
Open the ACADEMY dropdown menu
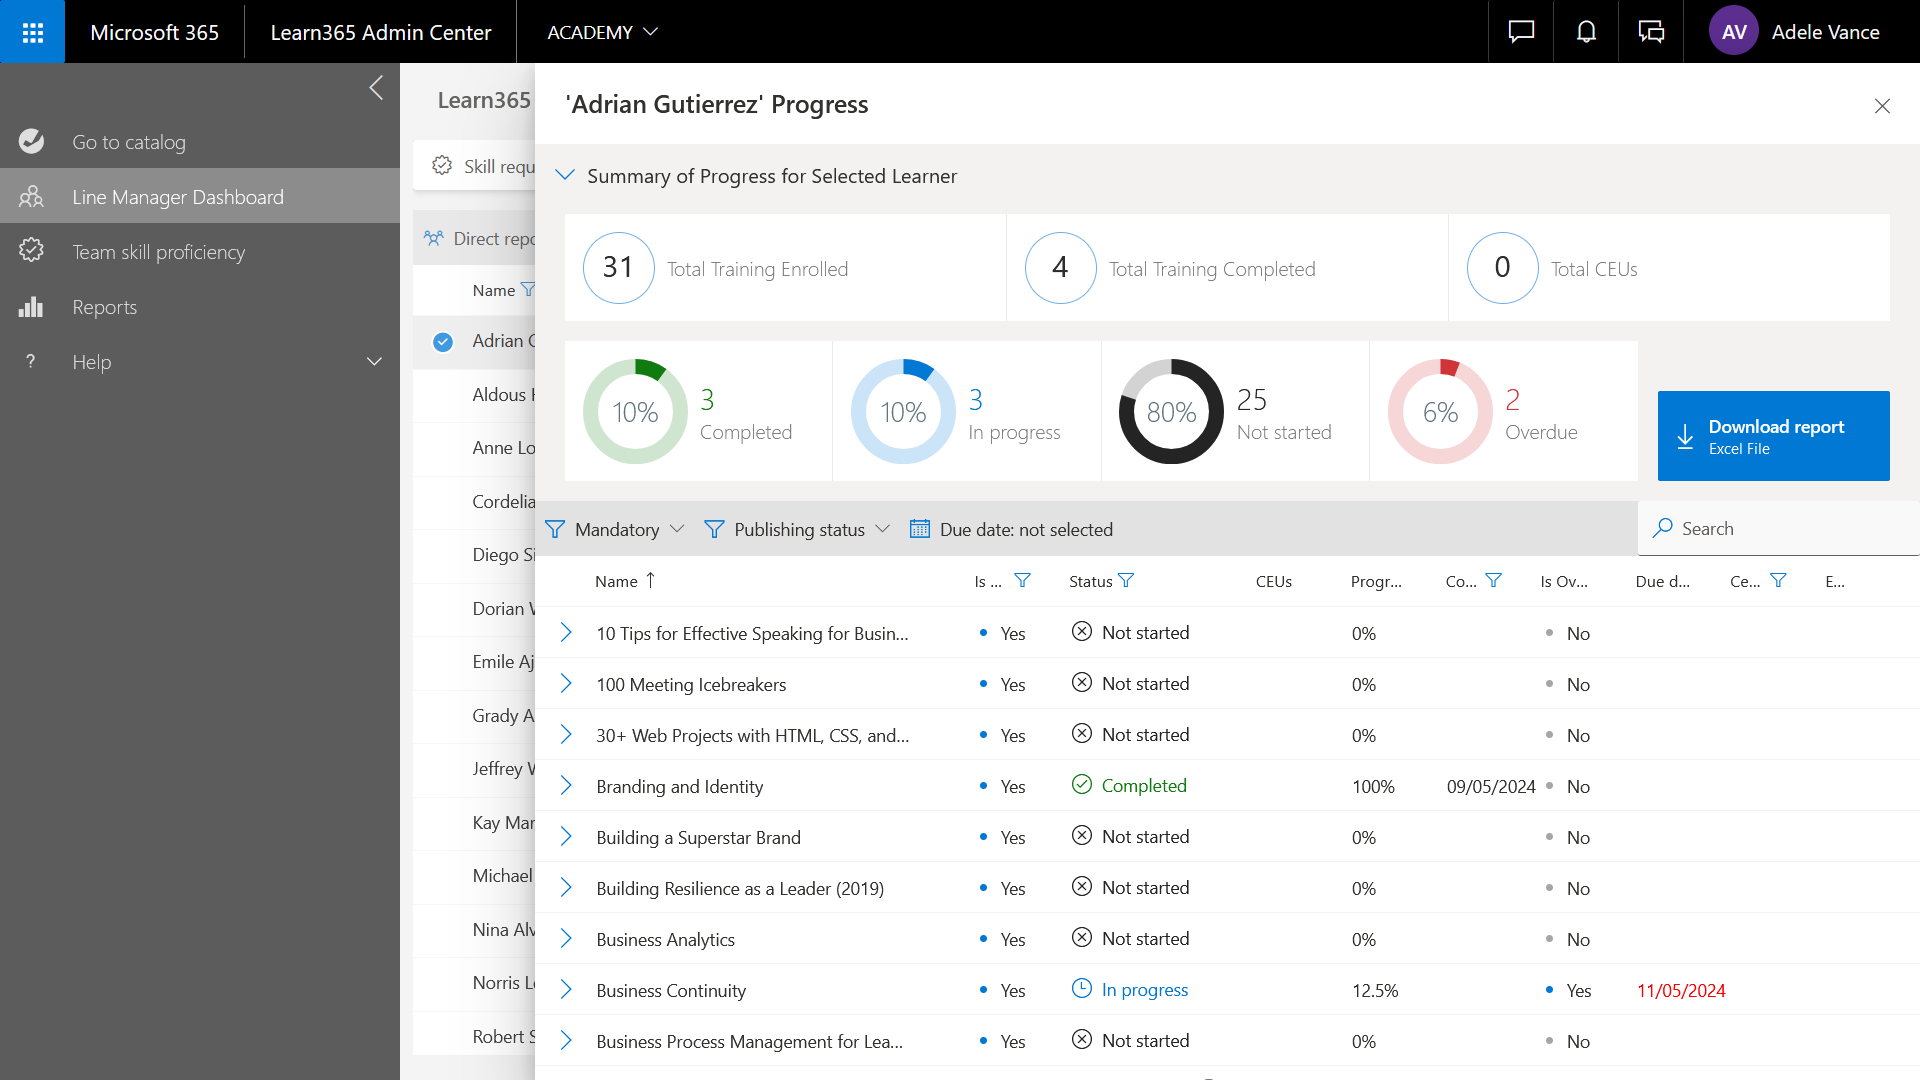[x=602, y=32]
